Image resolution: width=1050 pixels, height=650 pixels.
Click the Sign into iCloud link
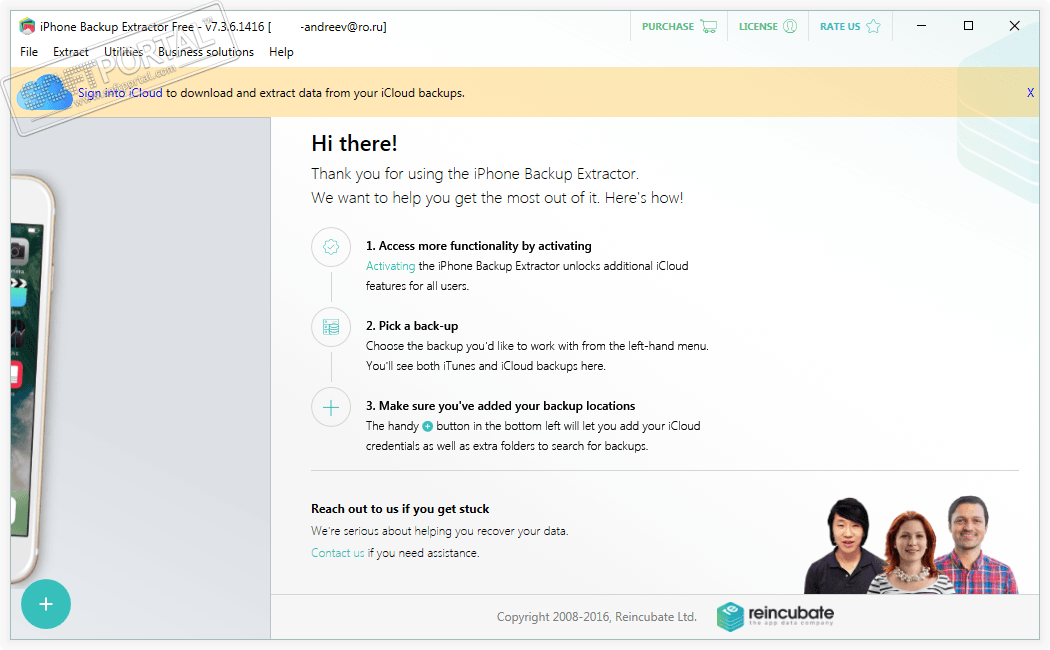[x=120, y=93]
